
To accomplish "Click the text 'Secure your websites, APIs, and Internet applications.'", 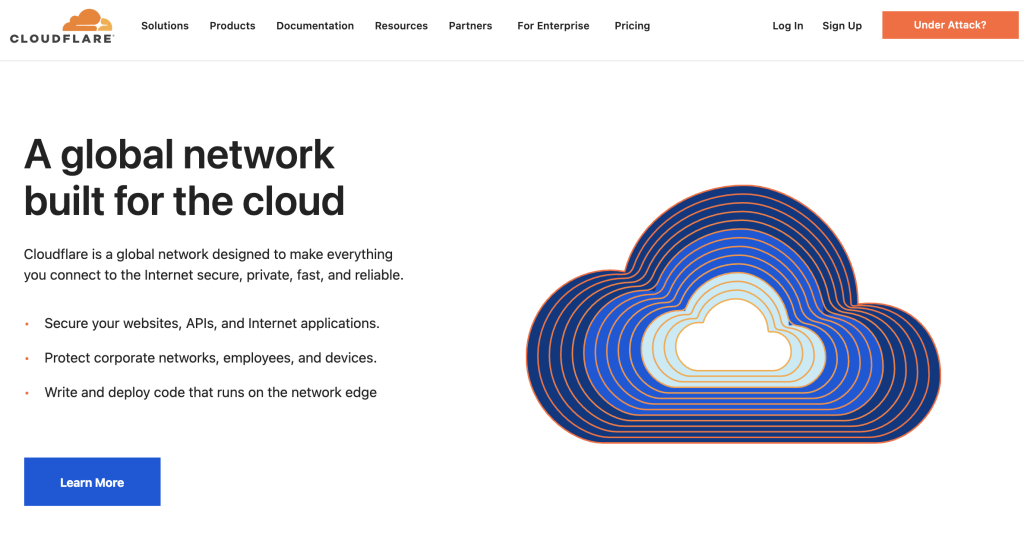I will 212,323.
